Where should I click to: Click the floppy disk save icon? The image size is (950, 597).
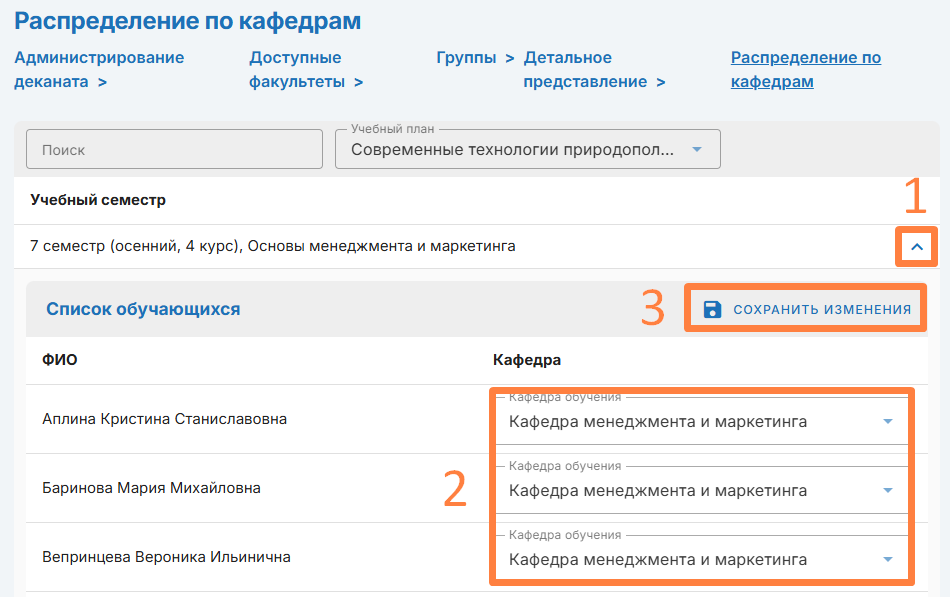pos(712,309)
